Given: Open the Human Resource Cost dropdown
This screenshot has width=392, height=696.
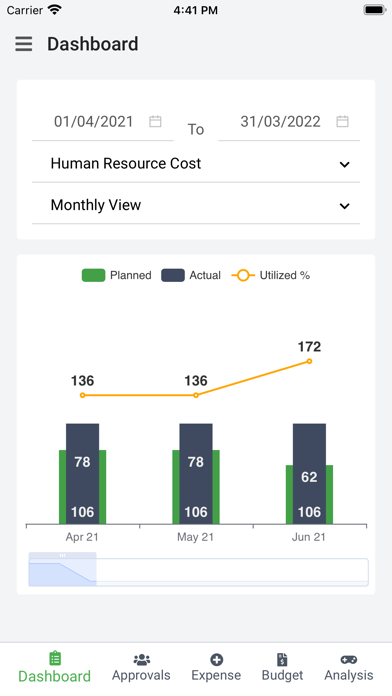Looking at the screenshot, I should click(x=196, y=164).
